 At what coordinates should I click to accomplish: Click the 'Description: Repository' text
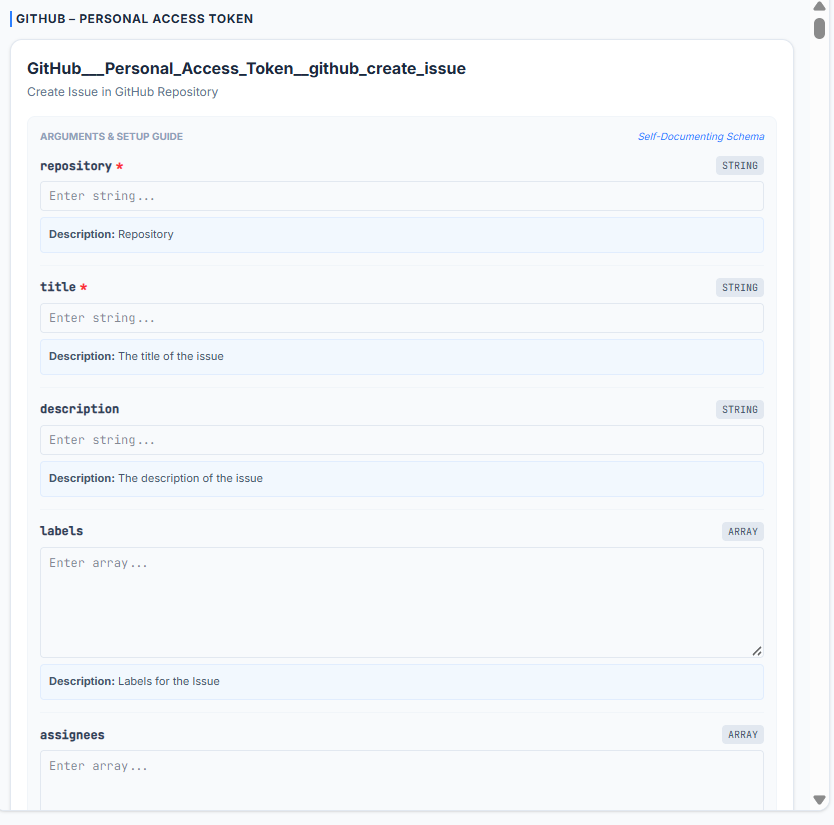coord(111,235)
